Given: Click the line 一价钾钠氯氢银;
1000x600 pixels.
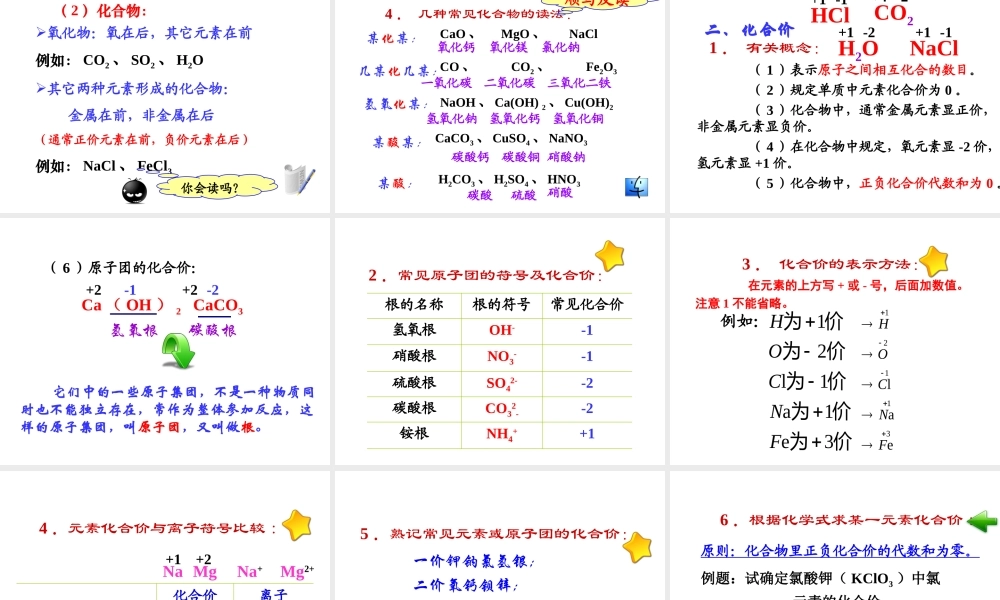Looking at the screenshot, I should pyautogui.click(x=474, y=562).
